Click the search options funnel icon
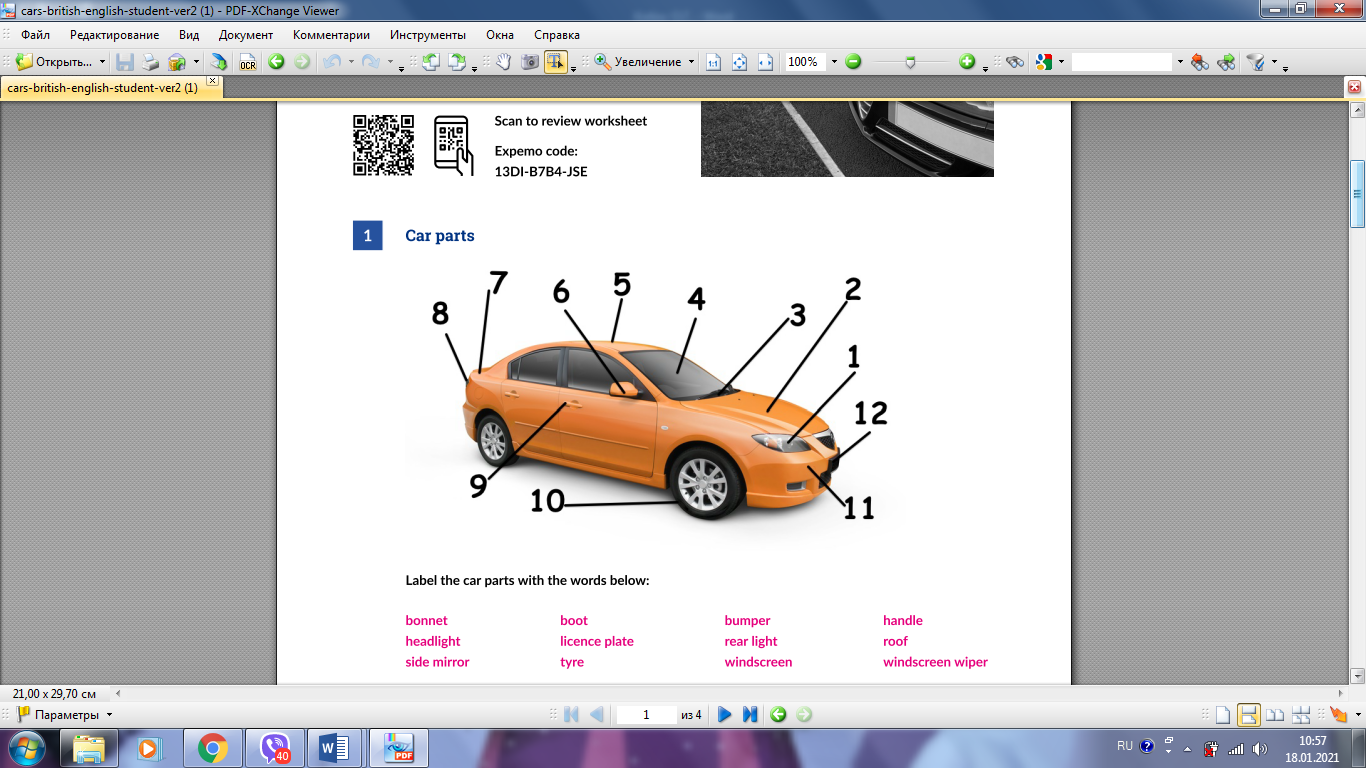This screenshot has width=1366, height=768. (x=1255, y=62)
